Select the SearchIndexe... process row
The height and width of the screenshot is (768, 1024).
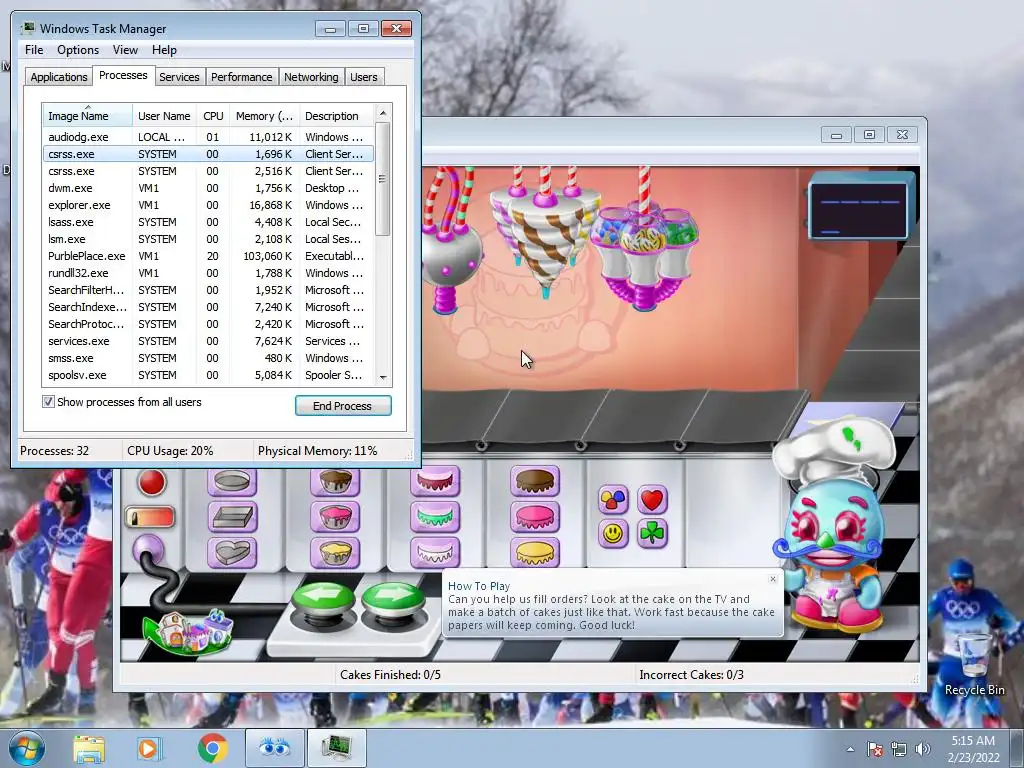tap(208, 307)
